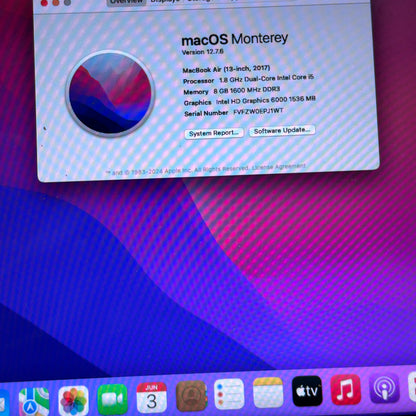
Task: Click the Software Update button
Action: click(x=282, y=131)
